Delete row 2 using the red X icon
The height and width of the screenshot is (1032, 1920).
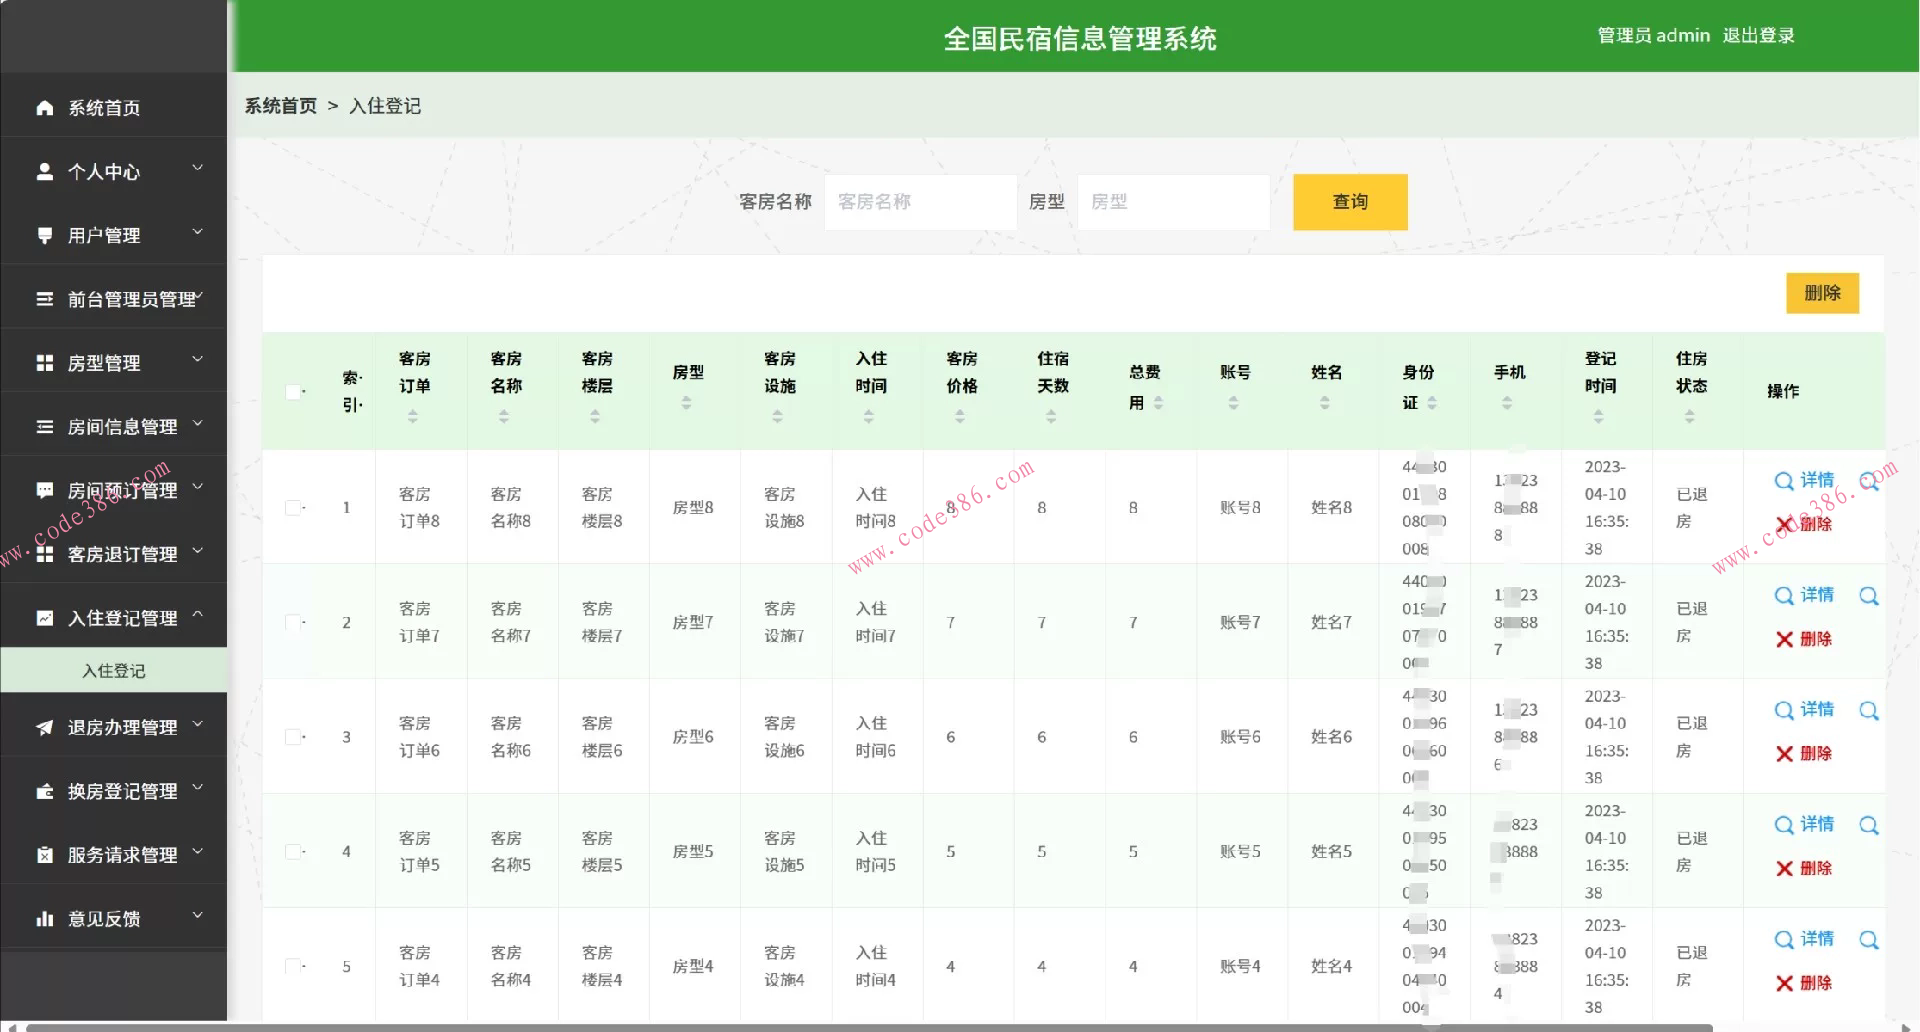click(1786, 639)
